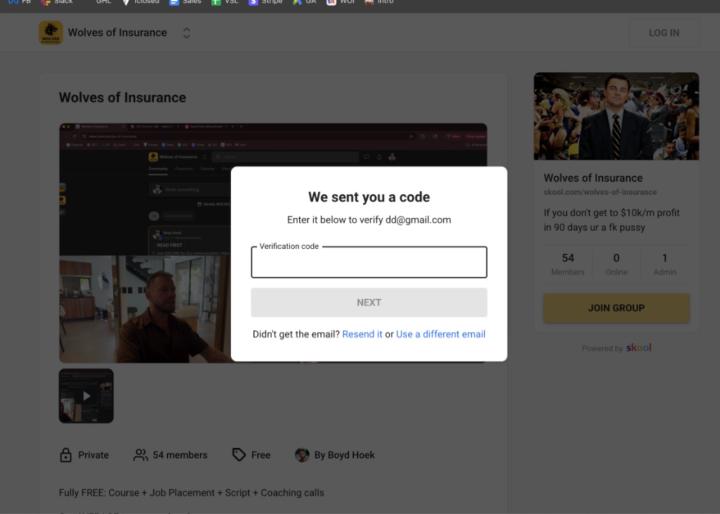Screen dimensions: 720x514
Task: Click the 54 members people icon
Action: pyautogui.click(x=140, y=455)
